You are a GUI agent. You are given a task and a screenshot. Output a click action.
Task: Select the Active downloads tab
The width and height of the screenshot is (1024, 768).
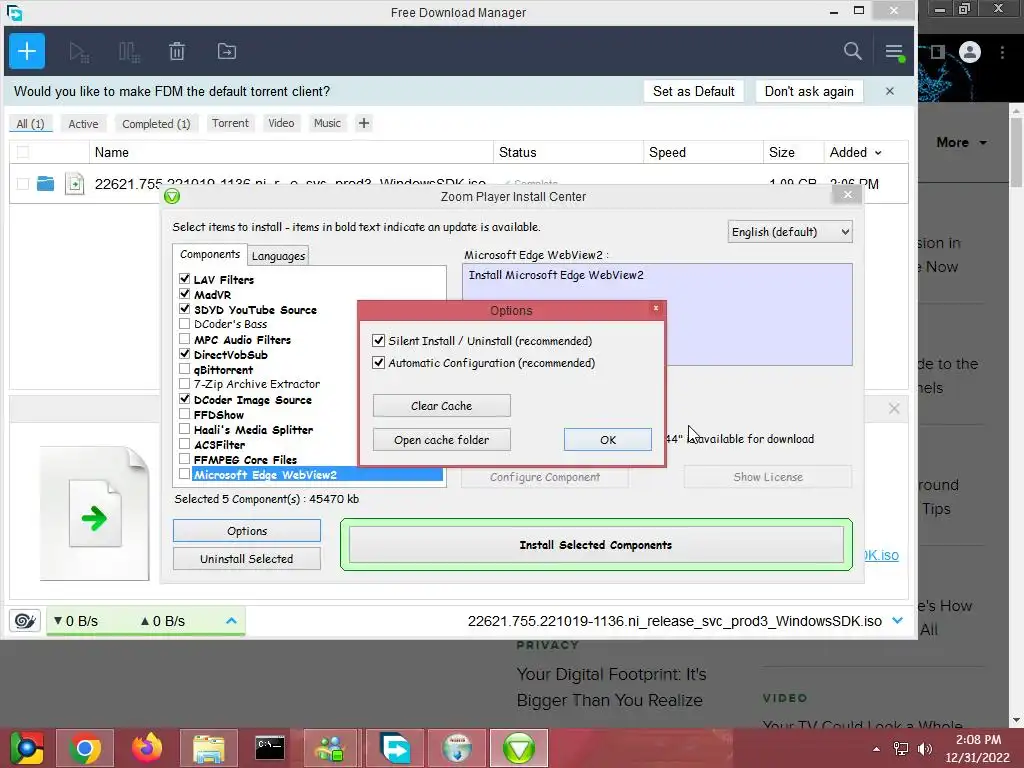[x=84, y=123]
